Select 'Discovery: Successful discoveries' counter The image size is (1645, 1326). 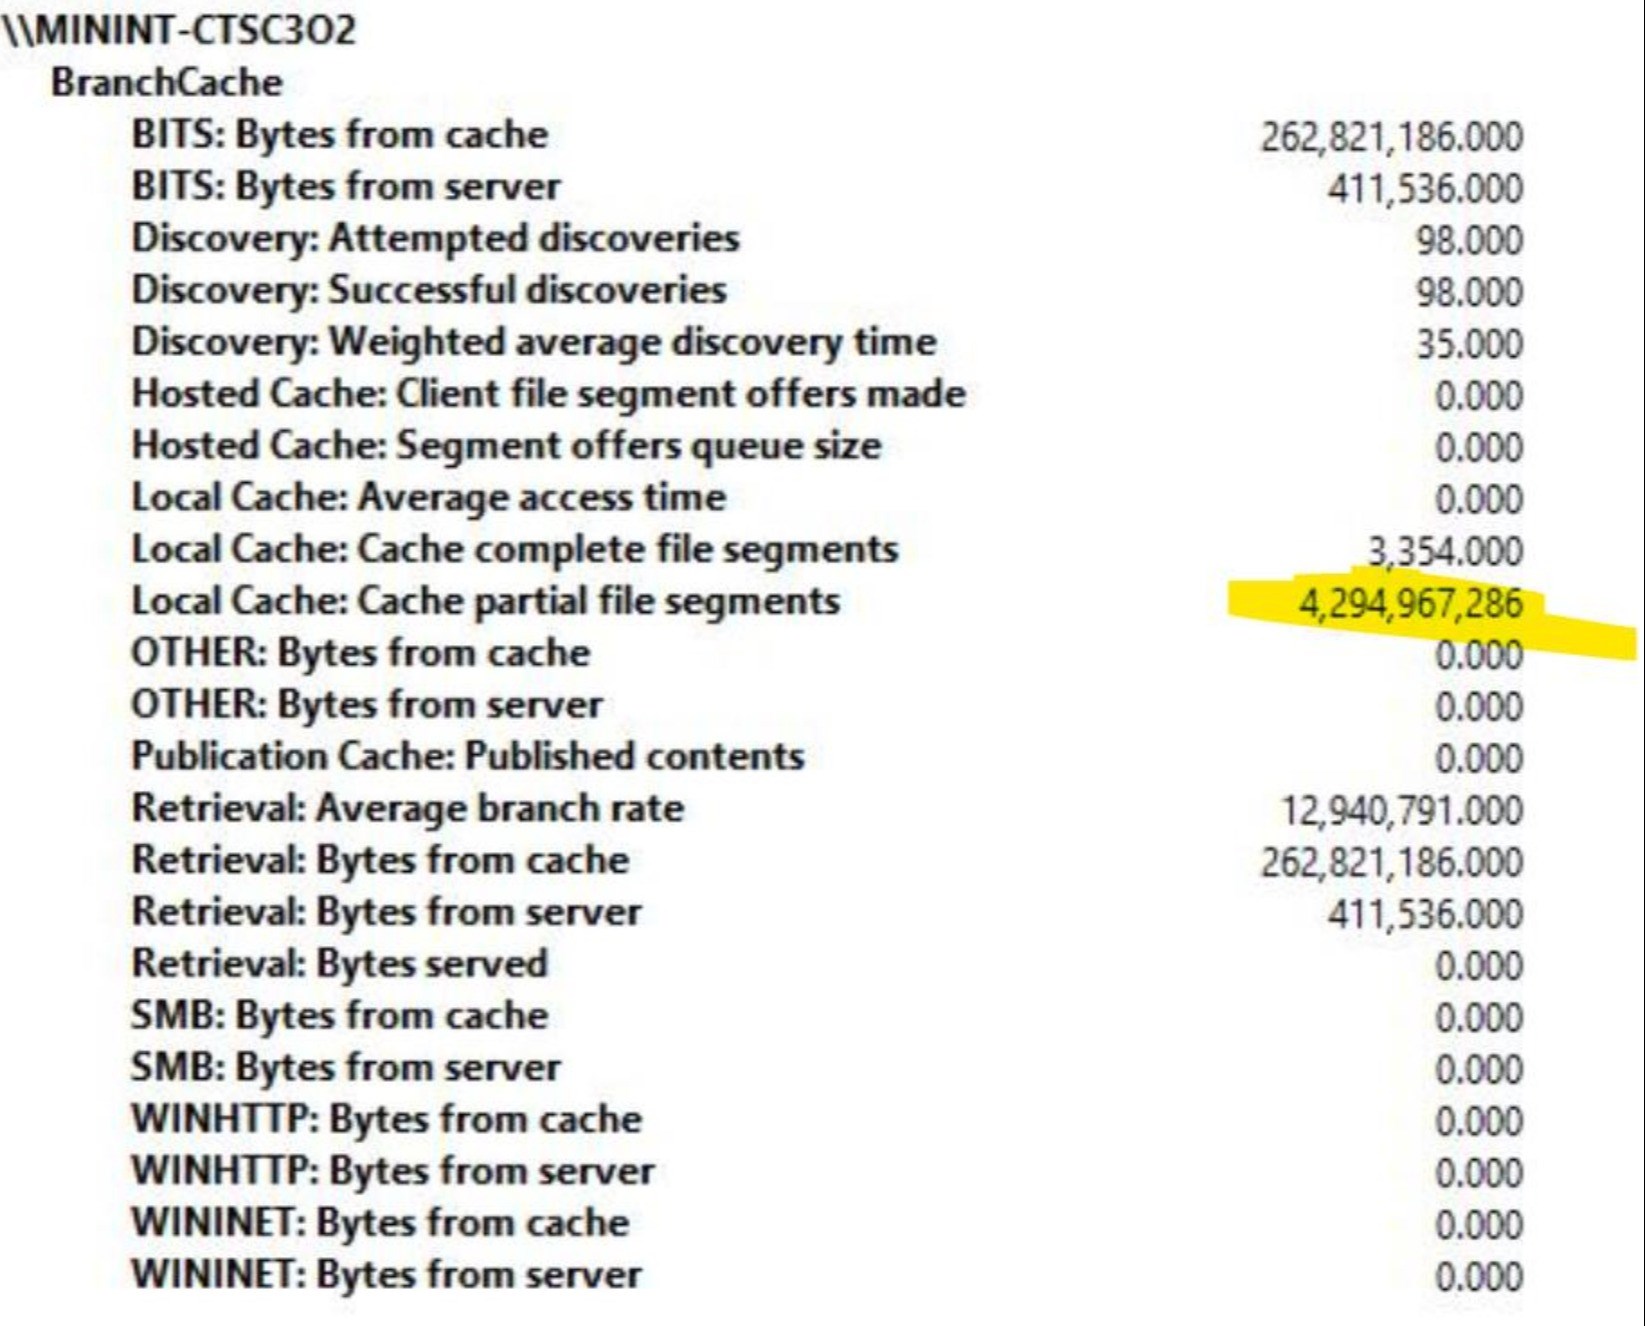[x=429, y=290]
